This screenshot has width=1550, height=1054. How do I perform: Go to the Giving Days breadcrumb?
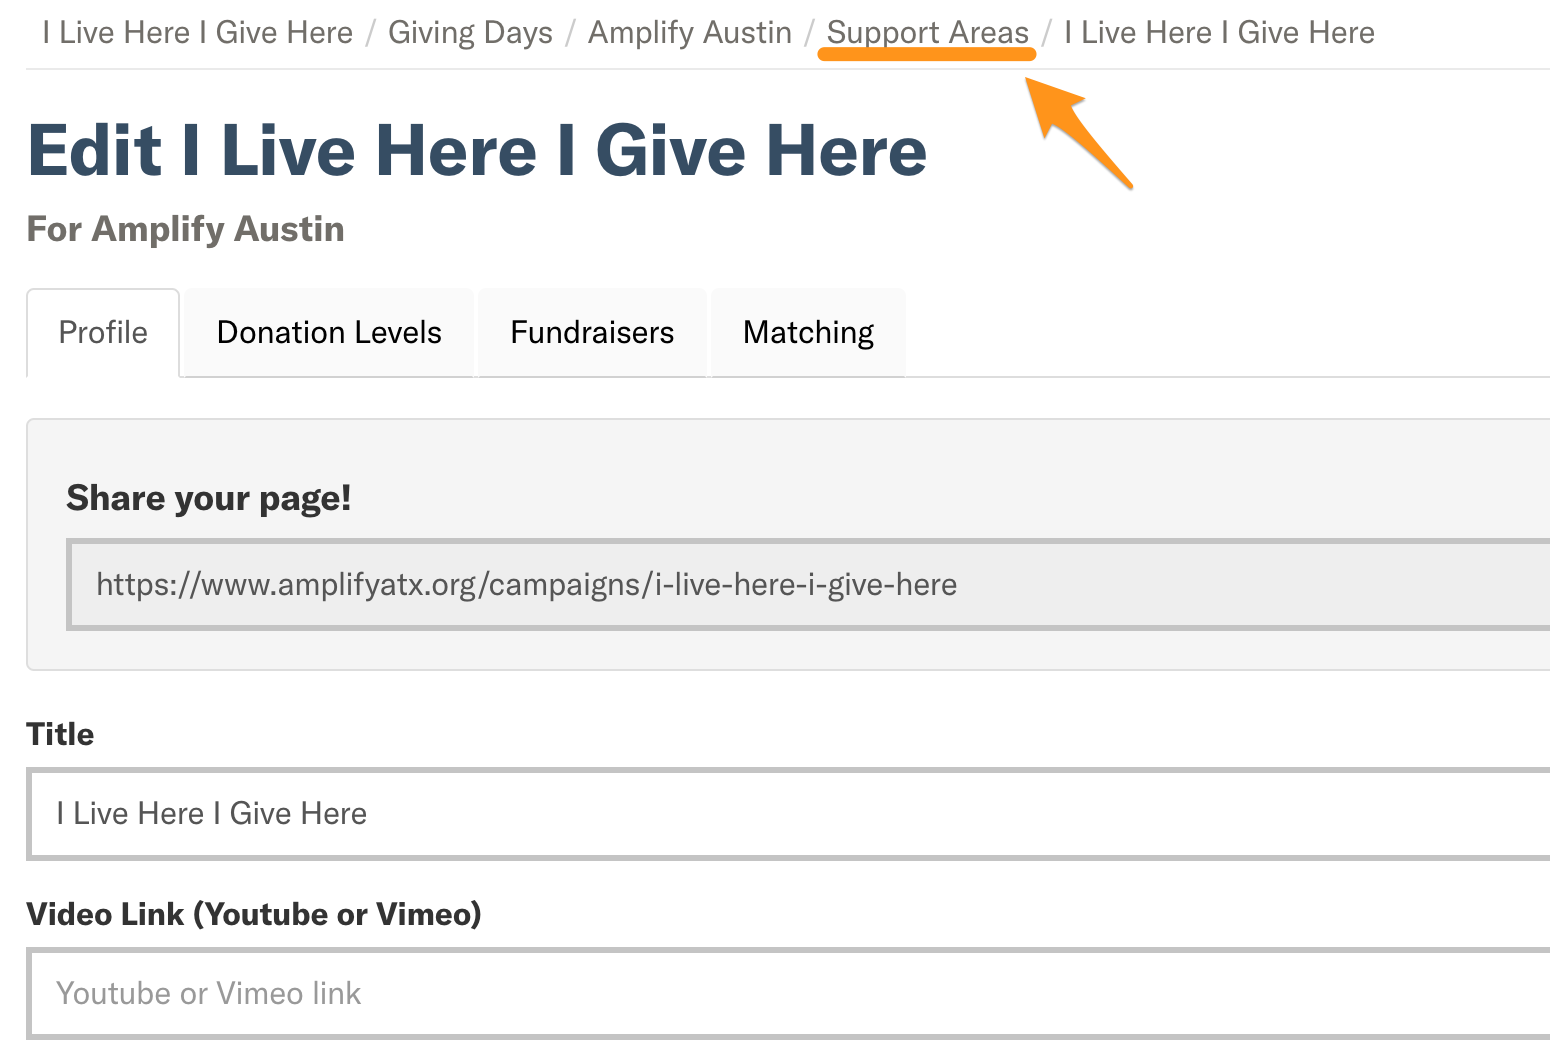pyautogui.click(x=470, y=33)
